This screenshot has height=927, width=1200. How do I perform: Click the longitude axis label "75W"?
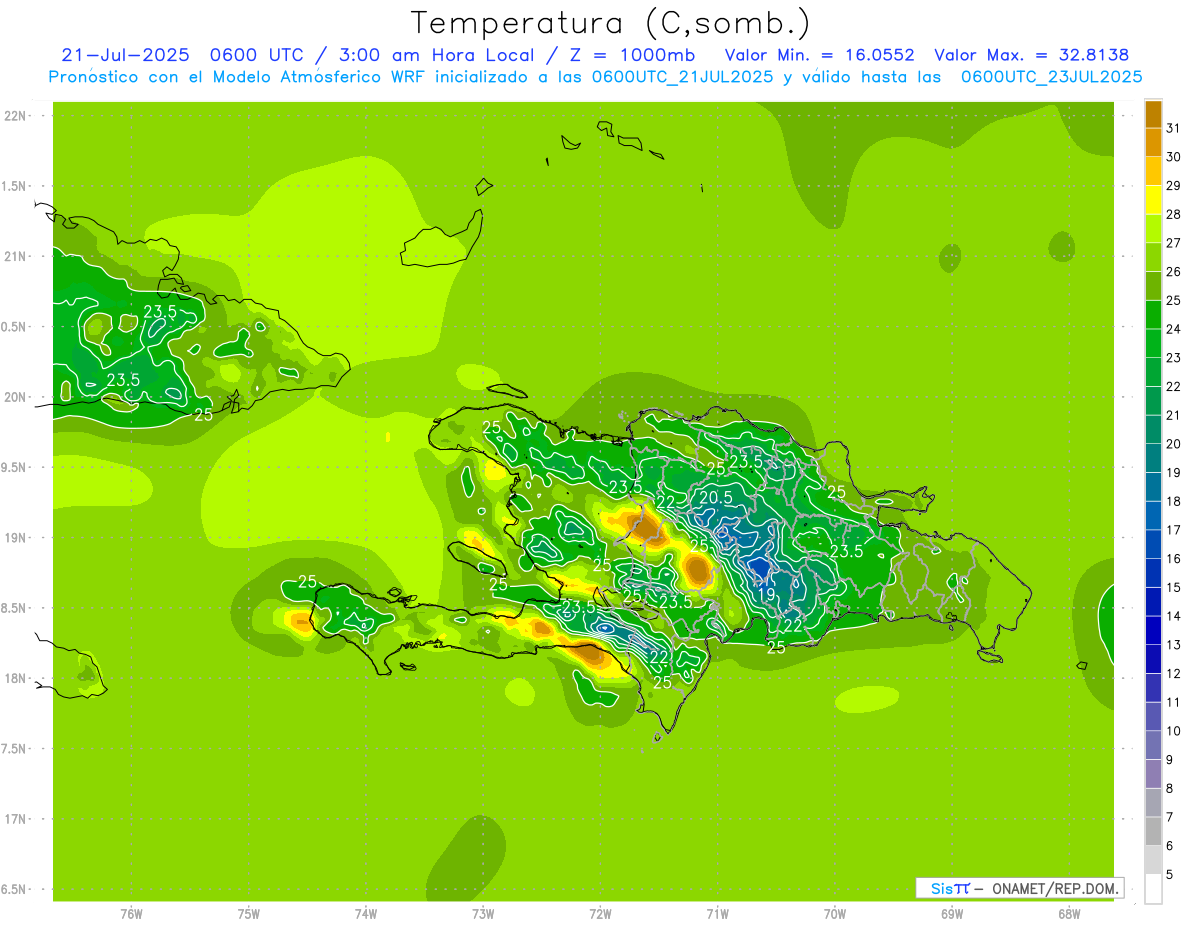[249, 914]
